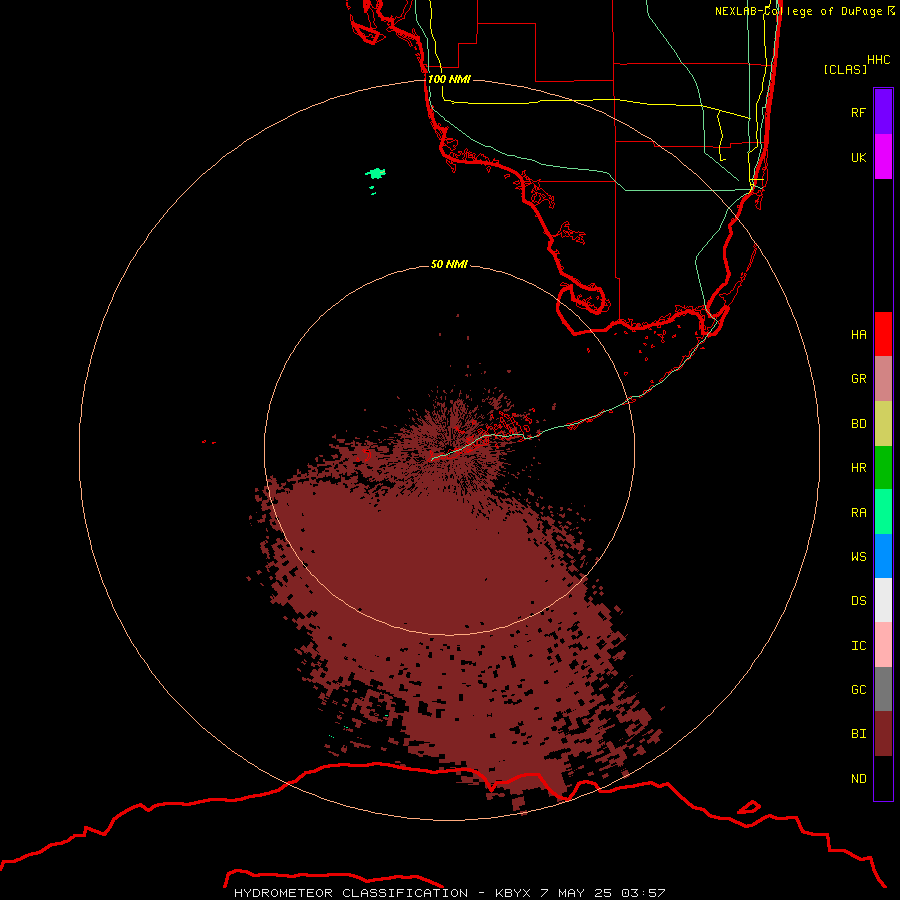Click the [CLAS] units label
Viewport: 900px width, 900px height.
pyautogui.click(x=845, y=69)
